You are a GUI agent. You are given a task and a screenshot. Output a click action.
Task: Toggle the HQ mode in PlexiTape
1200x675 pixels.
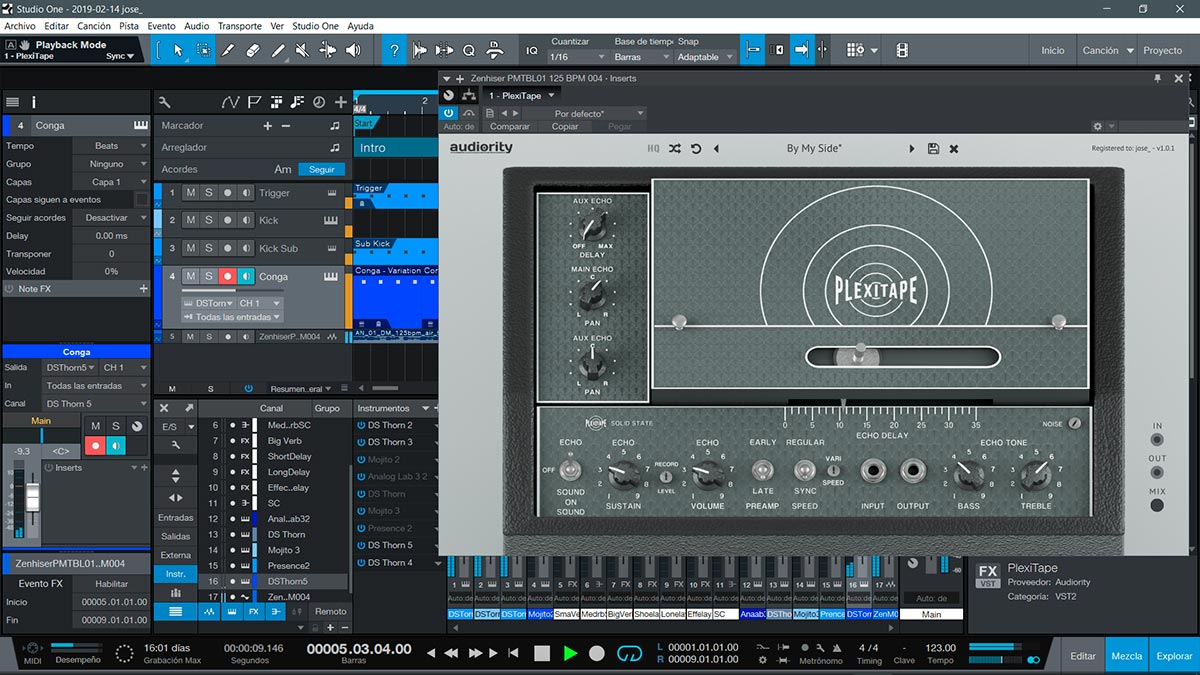(x=653, y=149)
